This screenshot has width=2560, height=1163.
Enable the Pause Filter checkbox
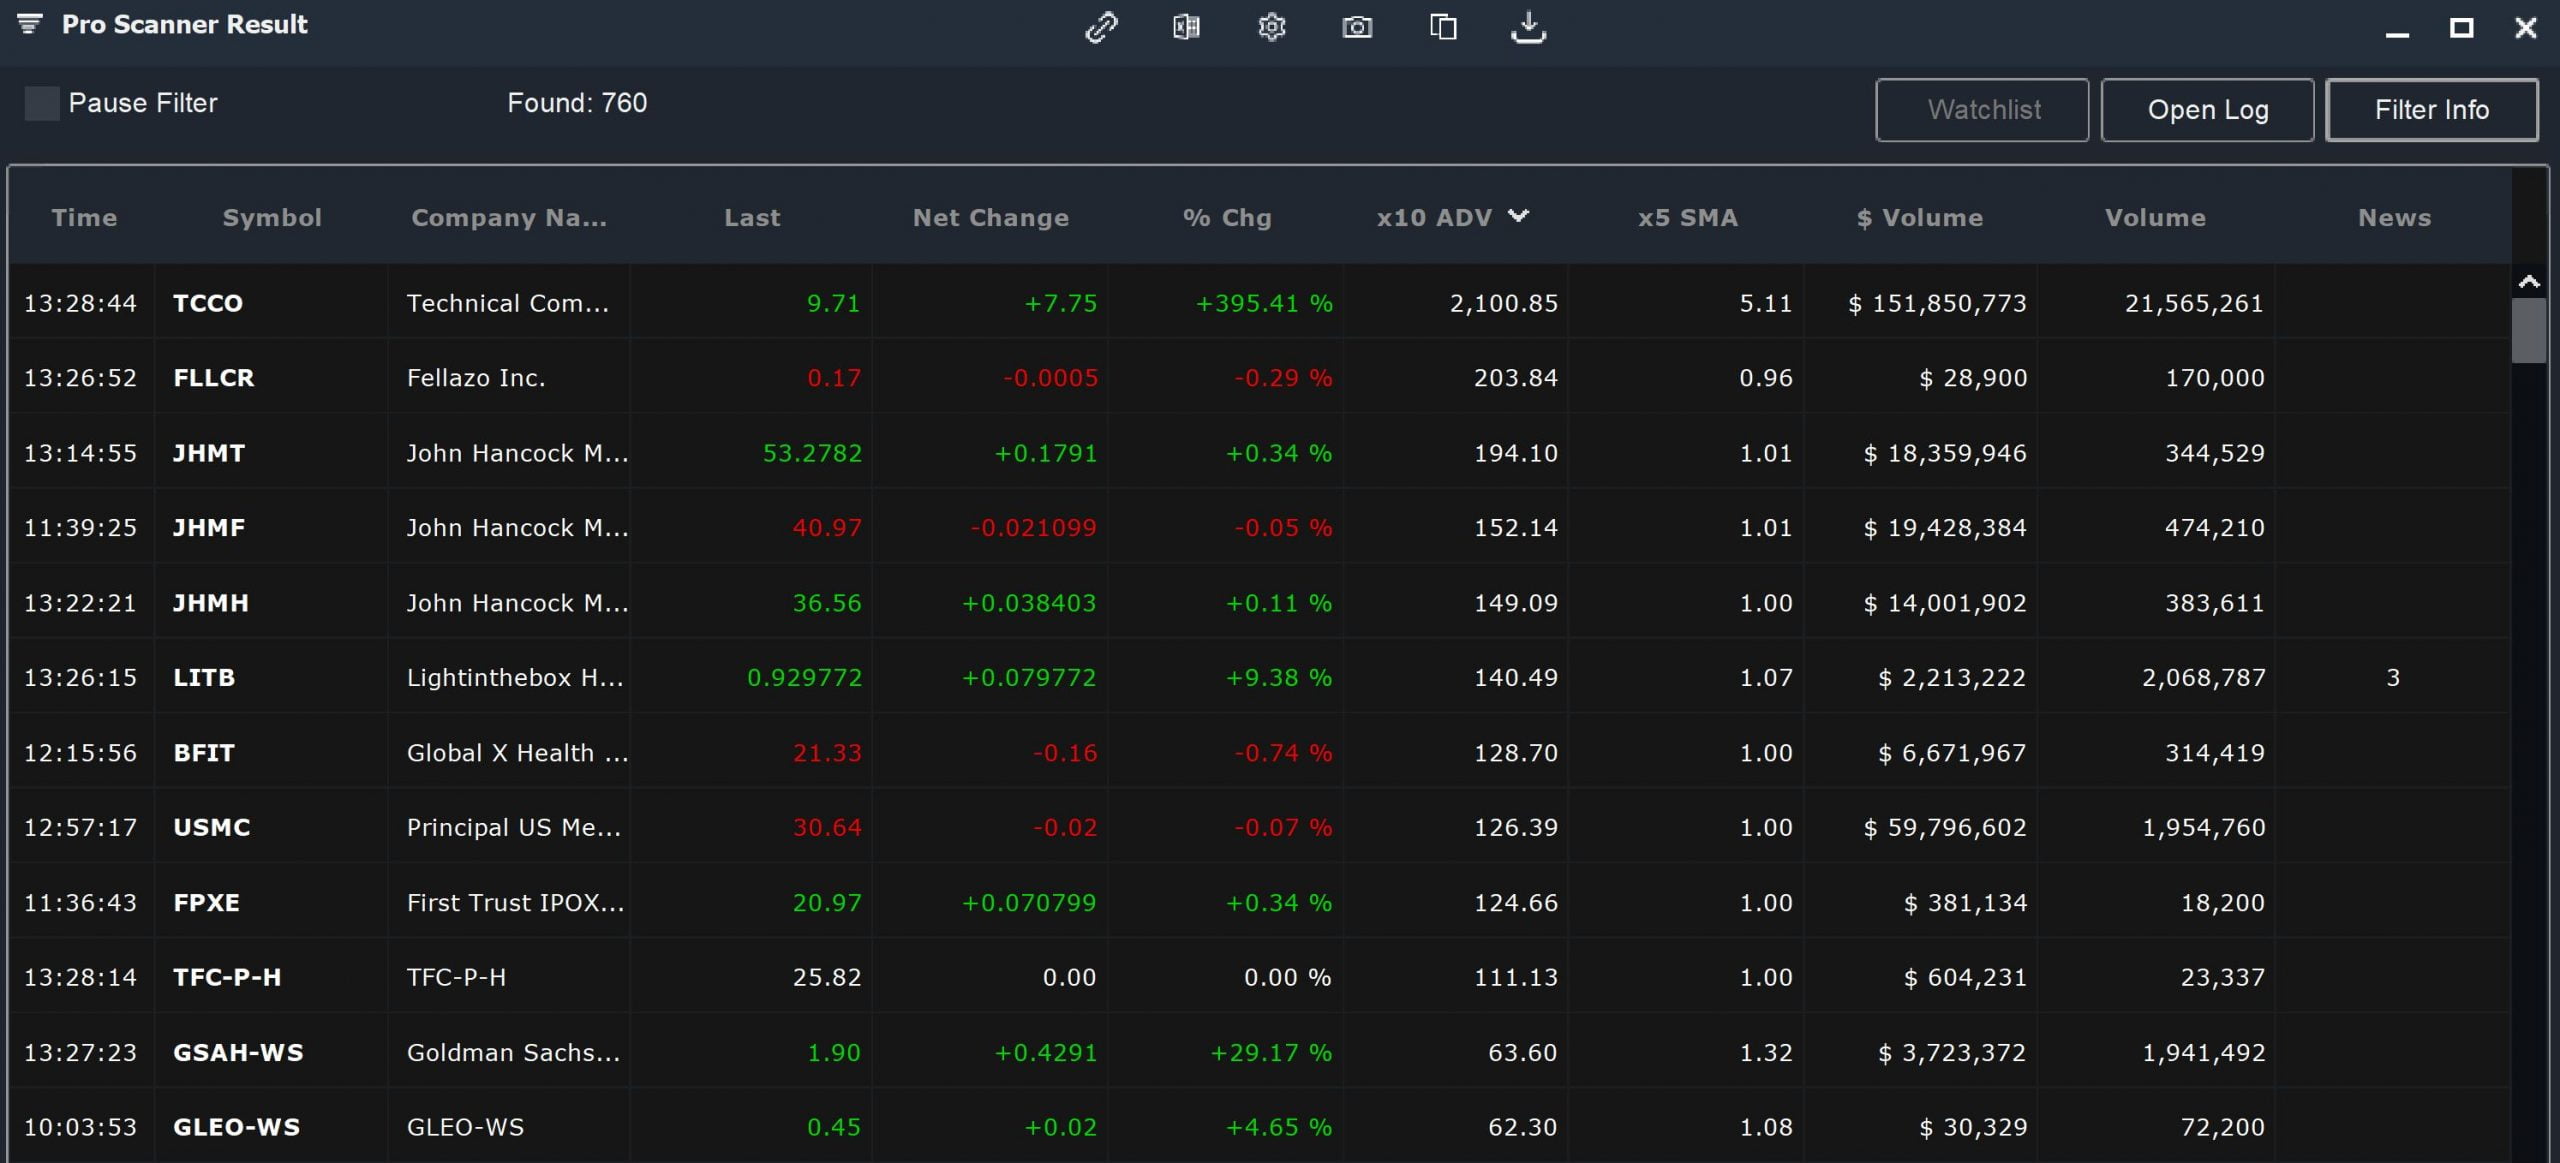point(42,103)
